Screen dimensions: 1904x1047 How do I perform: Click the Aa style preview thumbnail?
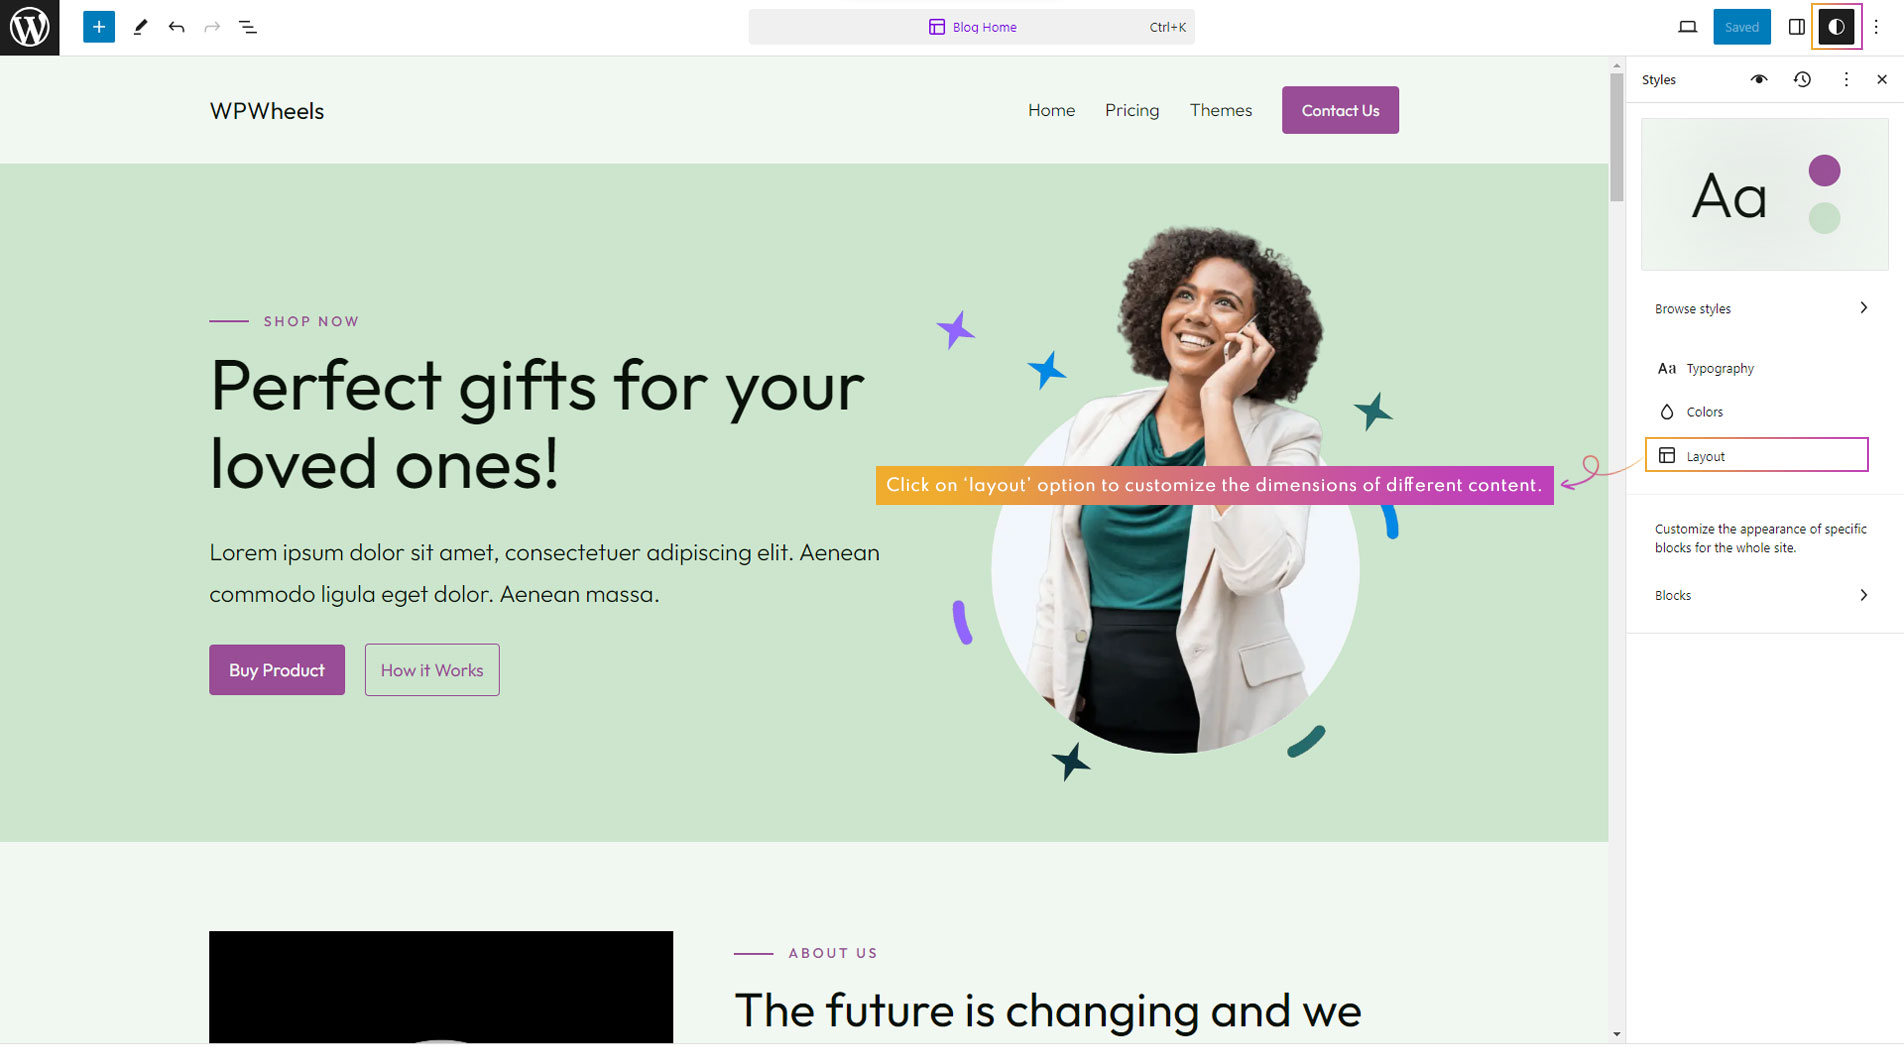coord(1764,194)
